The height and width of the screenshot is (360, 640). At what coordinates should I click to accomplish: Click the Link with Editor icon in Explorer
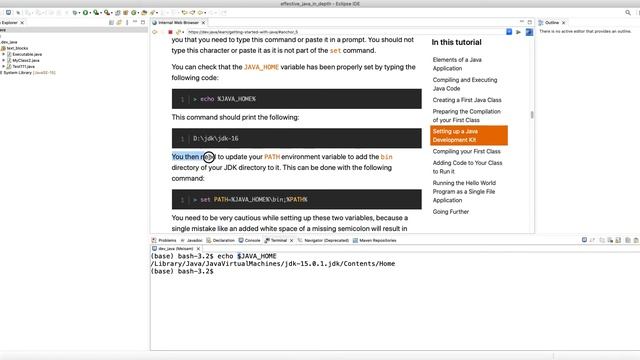tap(119, 22)
